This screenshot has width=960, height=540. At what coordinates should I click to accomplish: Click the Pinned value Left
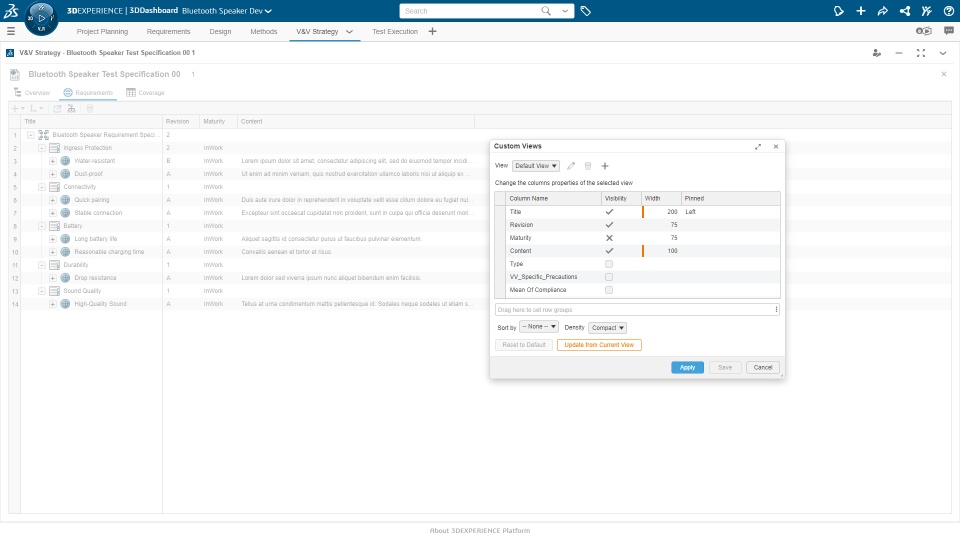[691, 212]
